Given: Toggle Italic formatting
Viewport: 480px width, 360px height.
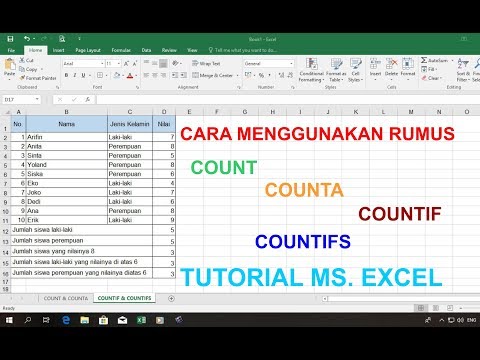Looking at the screenshot, I should tap(75, 75).
